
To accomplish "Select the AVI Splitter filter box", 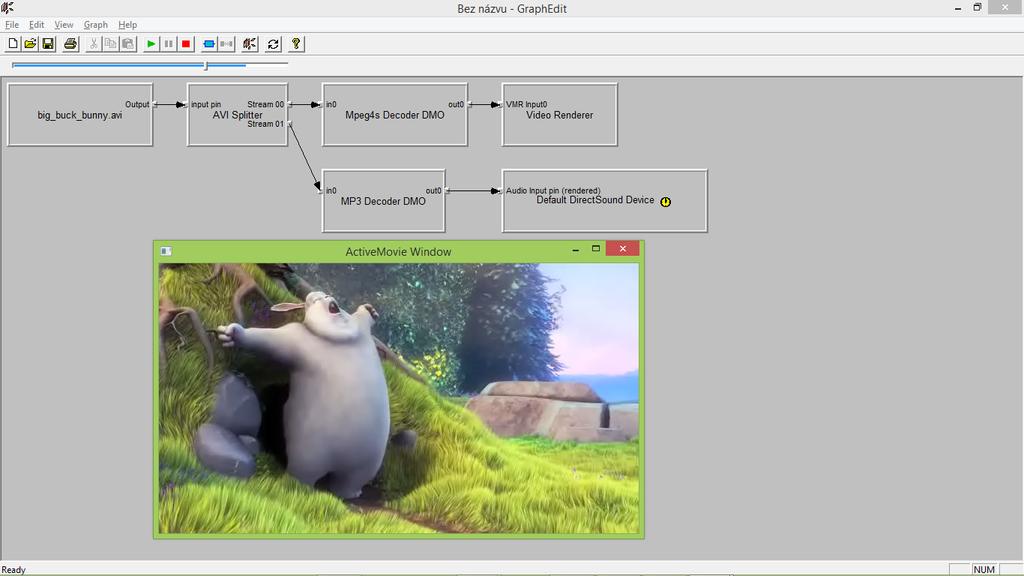I will point(237,115).
